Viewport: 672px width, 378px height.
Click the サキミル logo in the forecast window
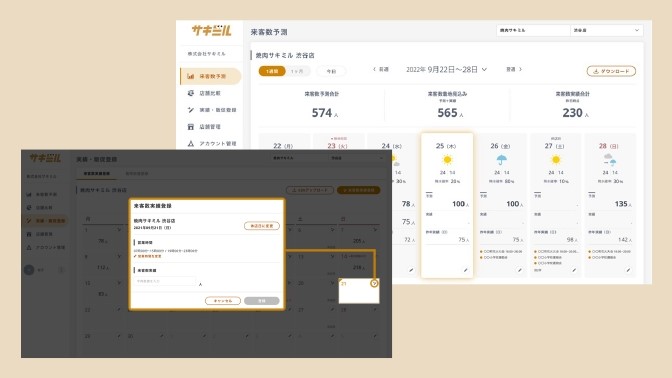coord(211,30)
